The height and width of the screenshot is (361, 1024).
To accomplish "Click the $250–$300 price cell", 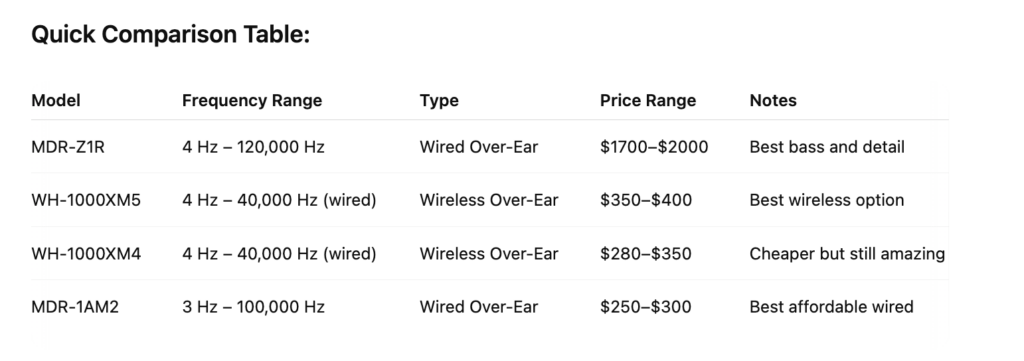I will point(646,307).
